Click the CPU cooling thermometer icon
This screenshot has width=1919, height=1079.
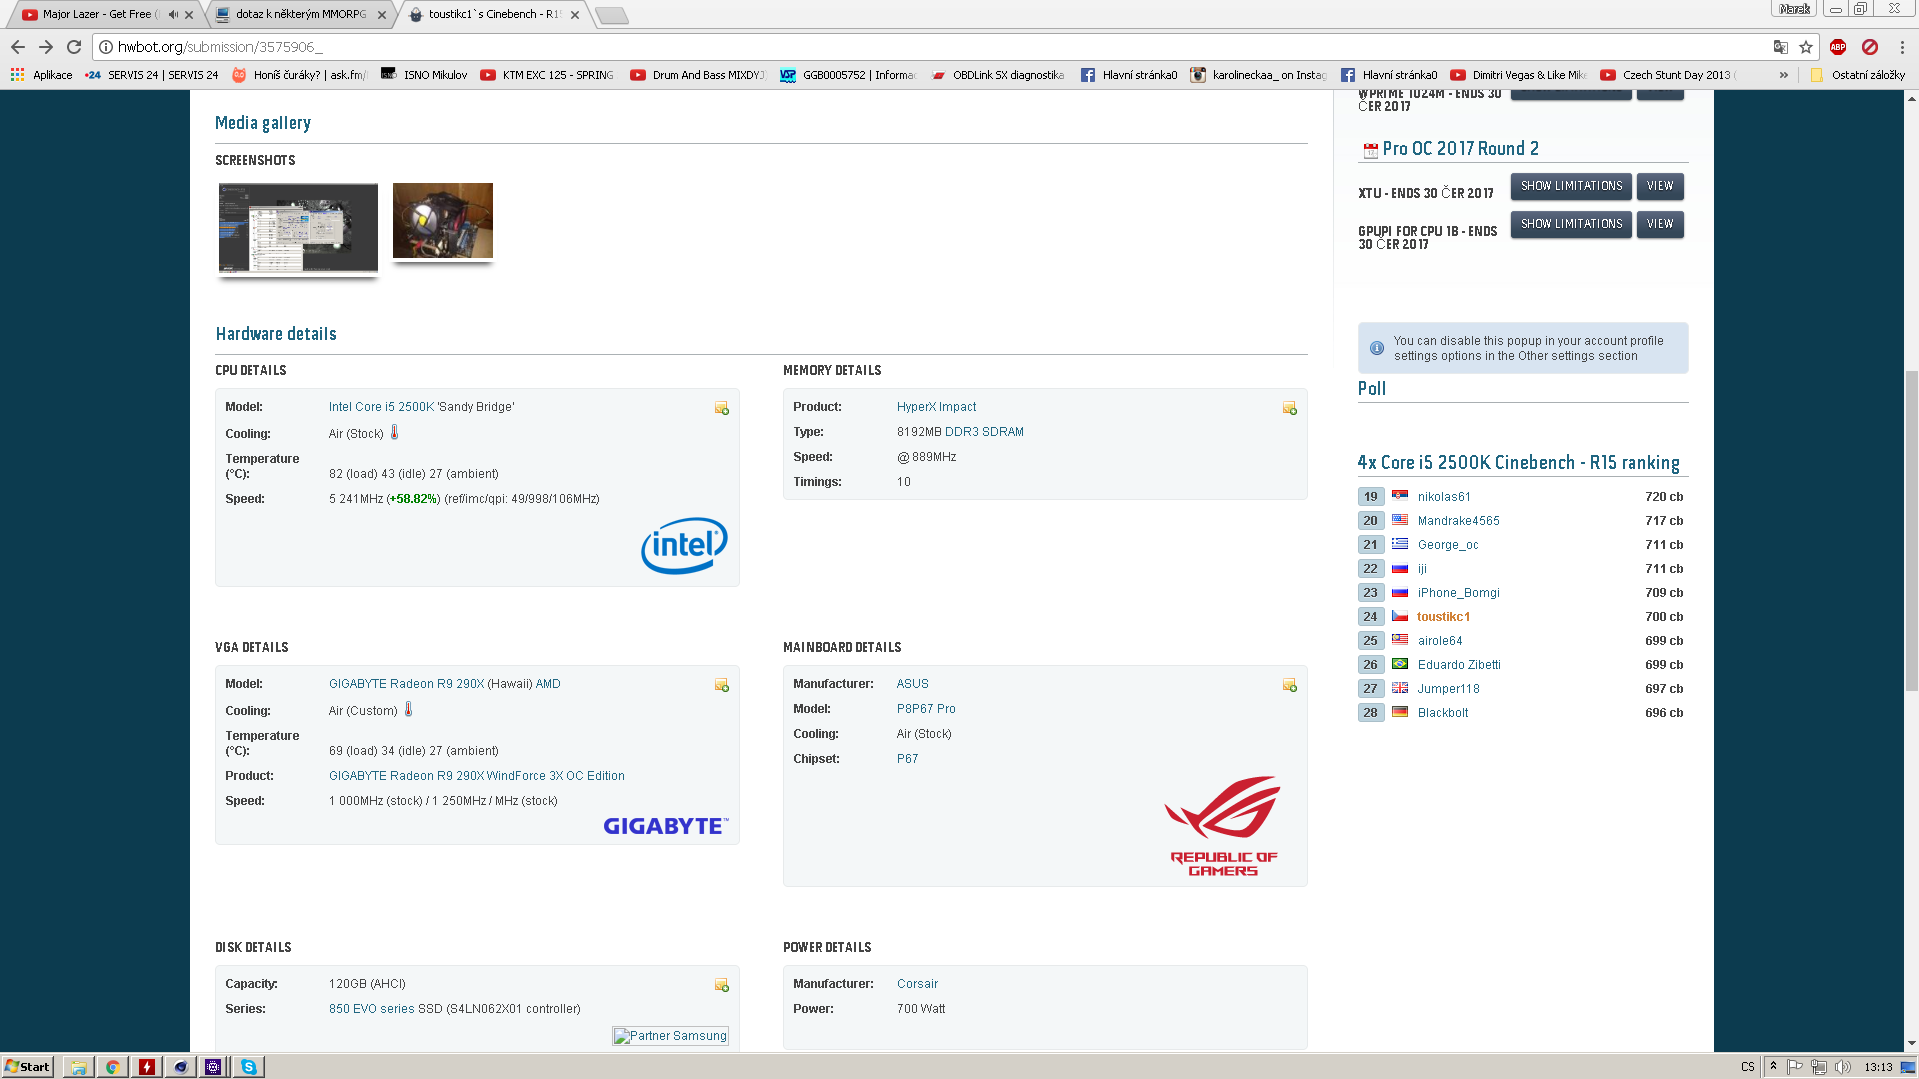click(395, 433)
